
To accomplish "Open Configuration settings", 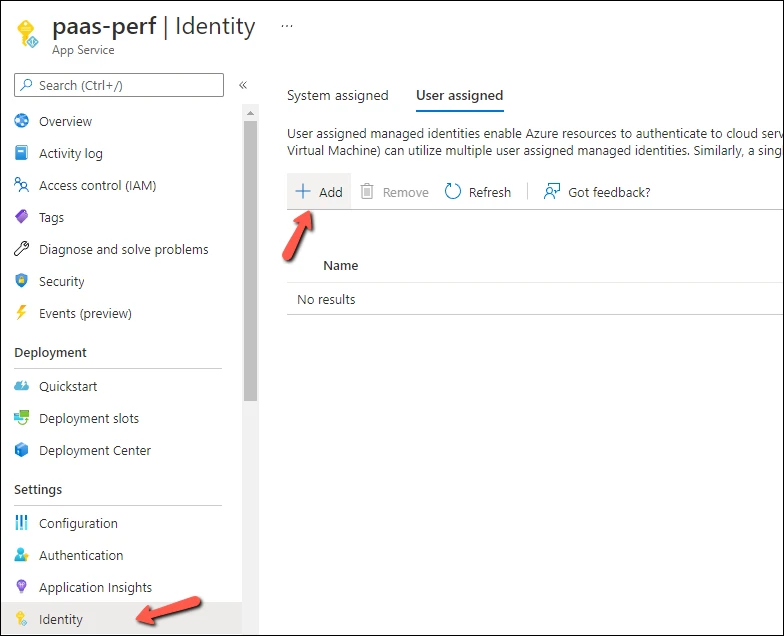I will tap(78, 524).
